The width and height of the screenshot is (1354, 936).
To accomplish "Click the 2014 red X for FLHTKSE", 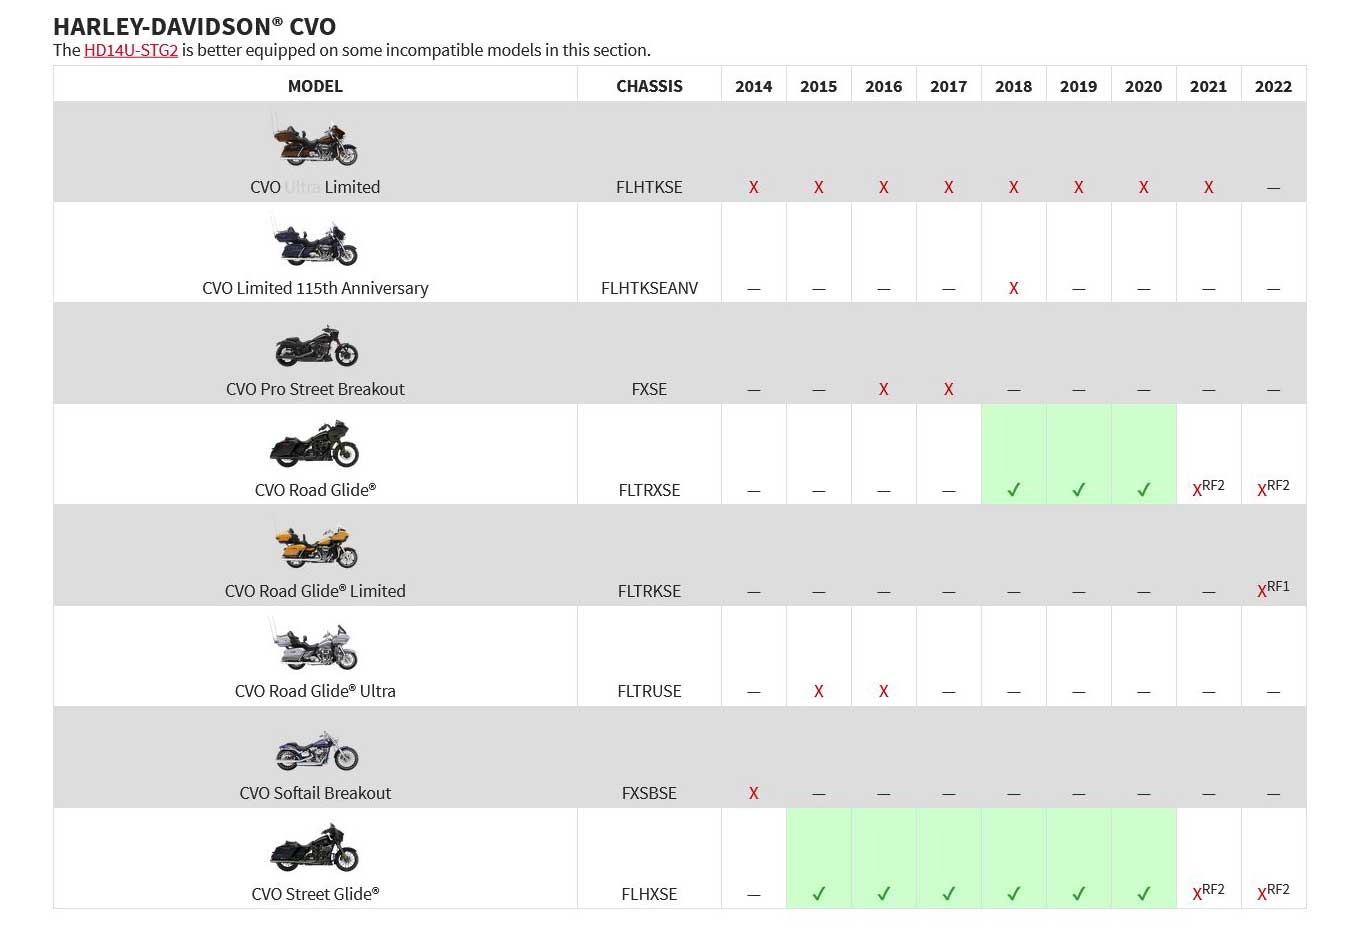I will (754, 187).
